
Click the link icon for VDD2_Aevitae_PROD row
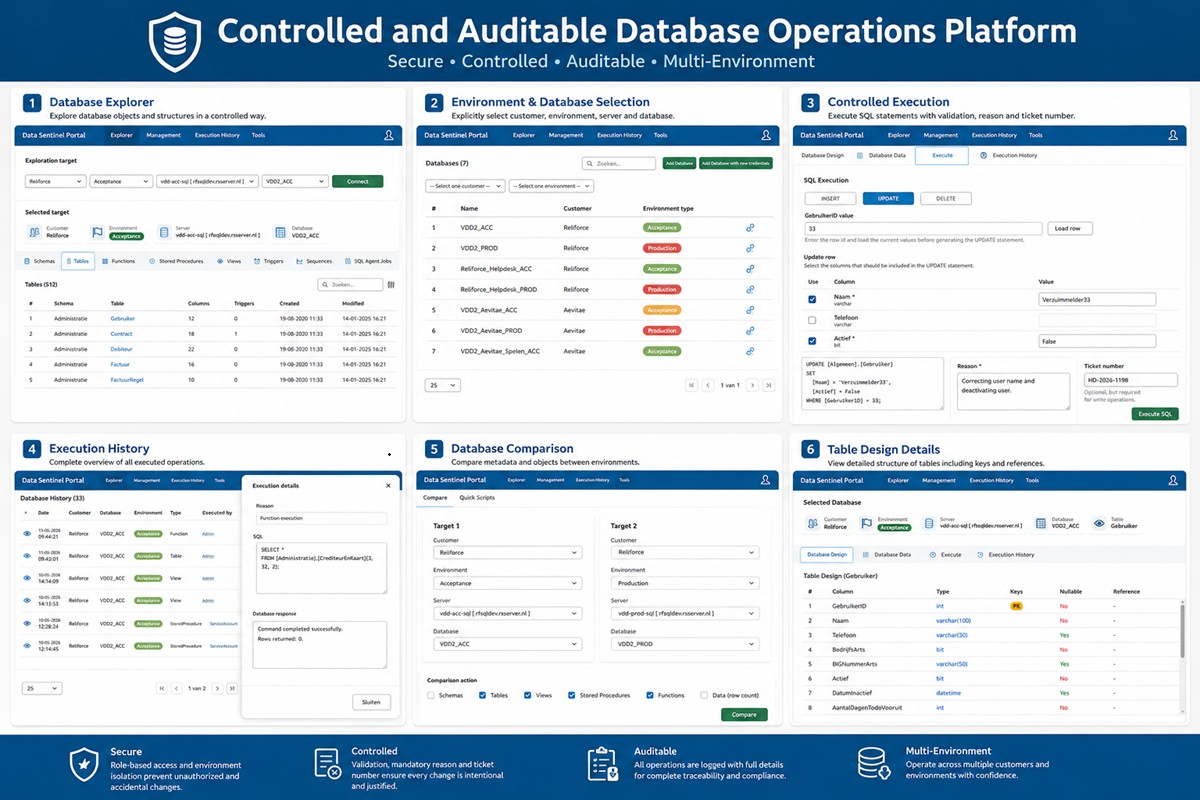point(750,331)
